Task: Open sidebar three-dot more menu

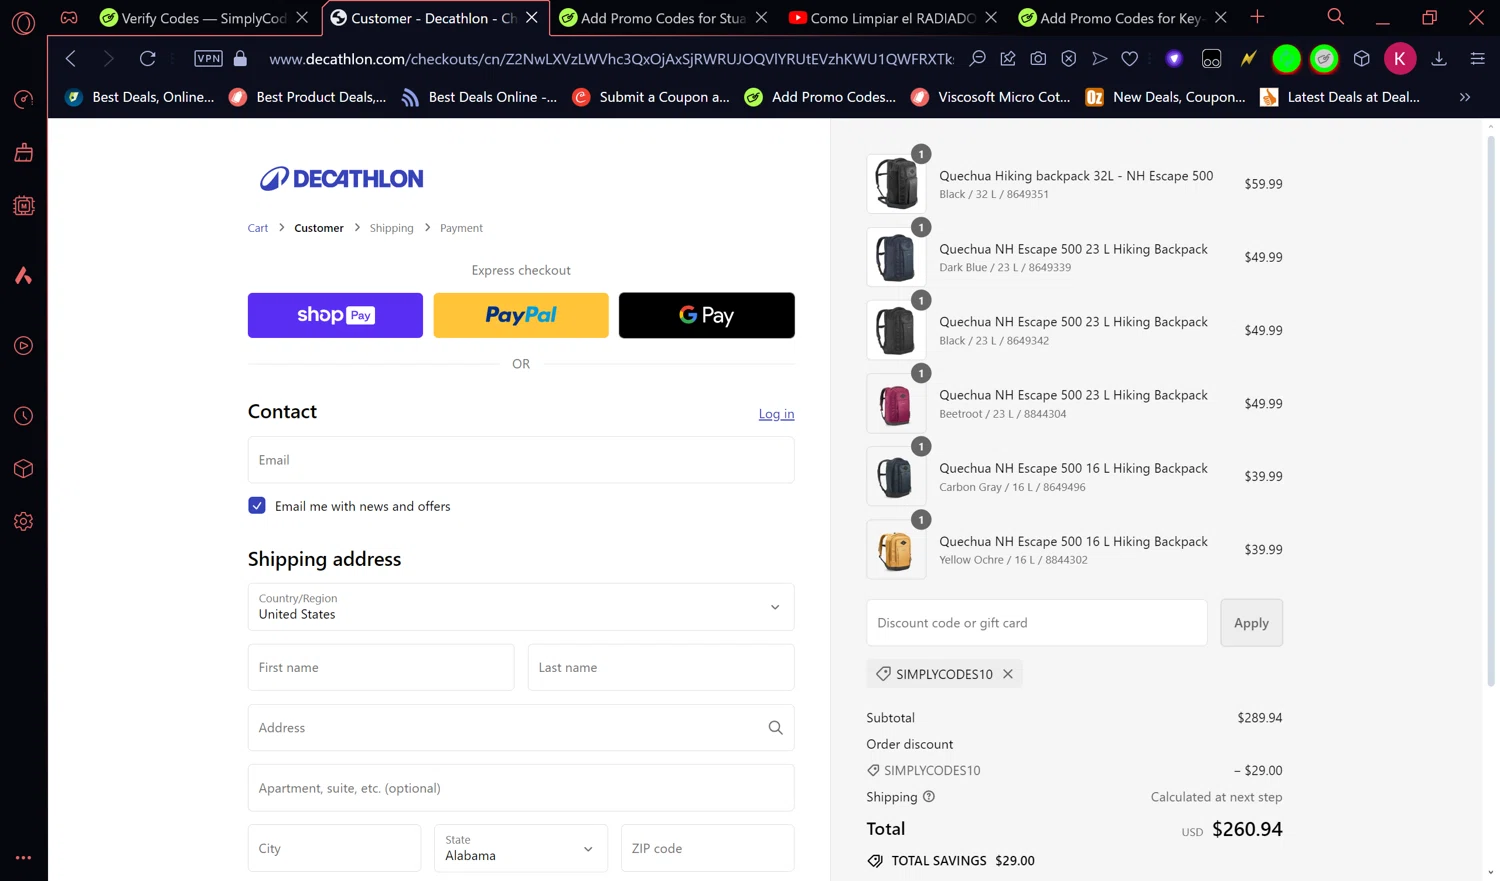Action: (x=24, y=857)
